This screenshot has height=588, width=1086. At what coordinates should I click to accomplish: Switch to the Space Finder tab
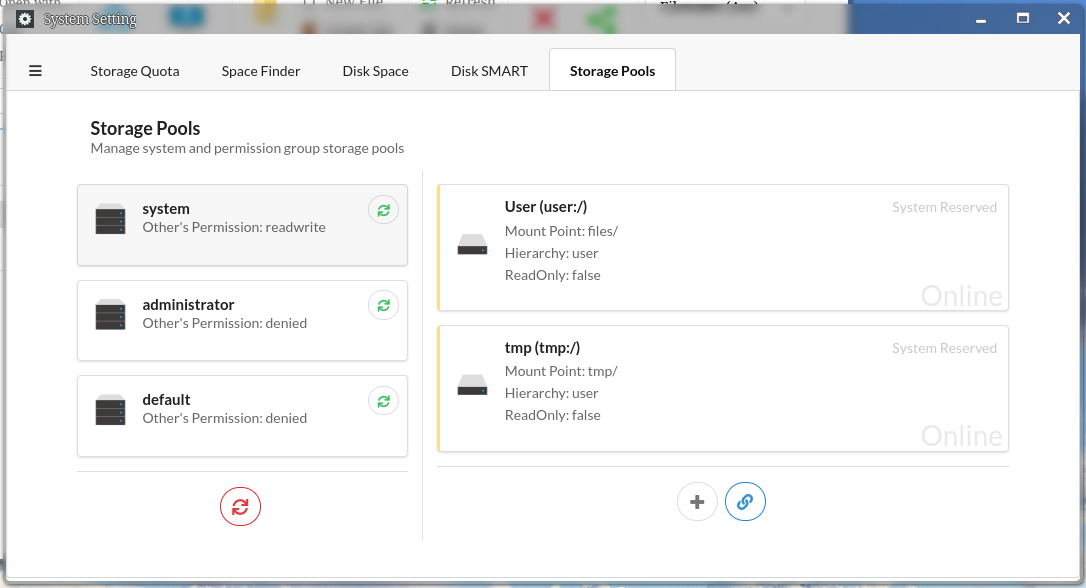pyautogui.click(x=260, y=71)
